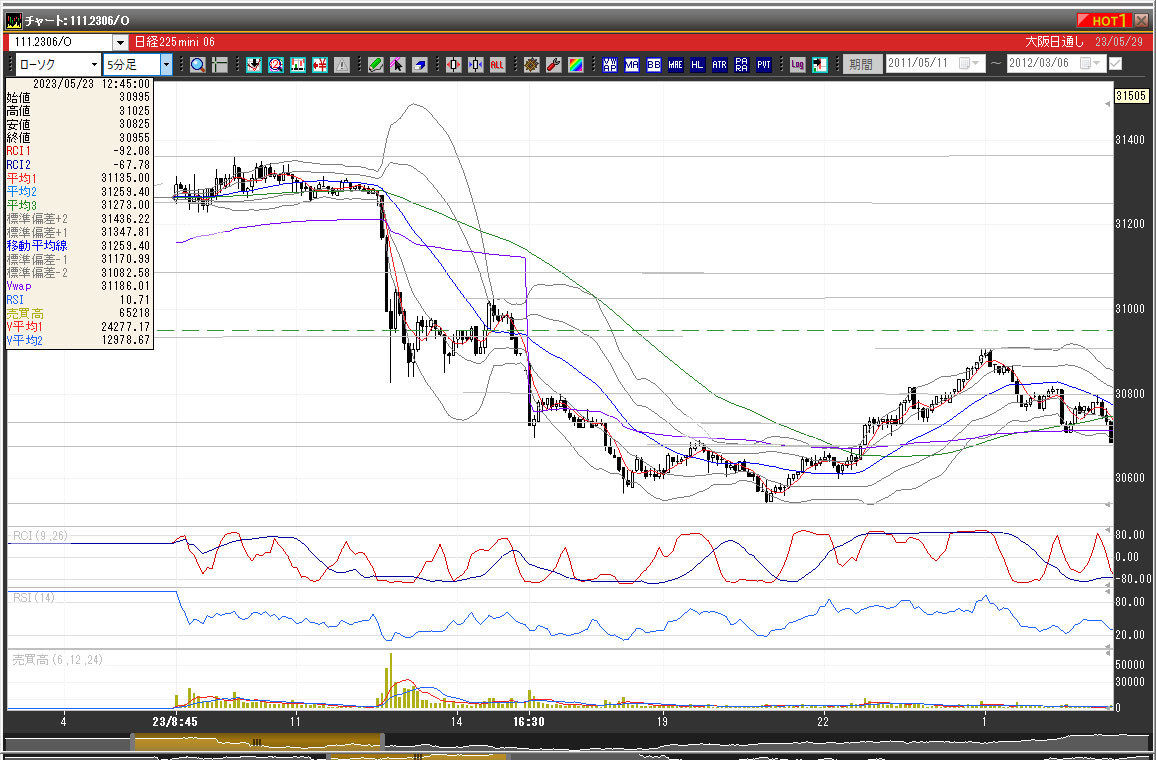Open the gear chart settings icon
Viewport: 1156px width, 760px height.
[x=532, y=65]
